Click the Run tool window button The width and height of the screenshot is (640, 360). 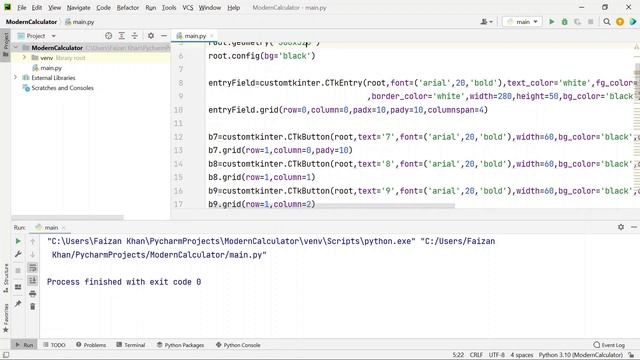click(24, 345)
